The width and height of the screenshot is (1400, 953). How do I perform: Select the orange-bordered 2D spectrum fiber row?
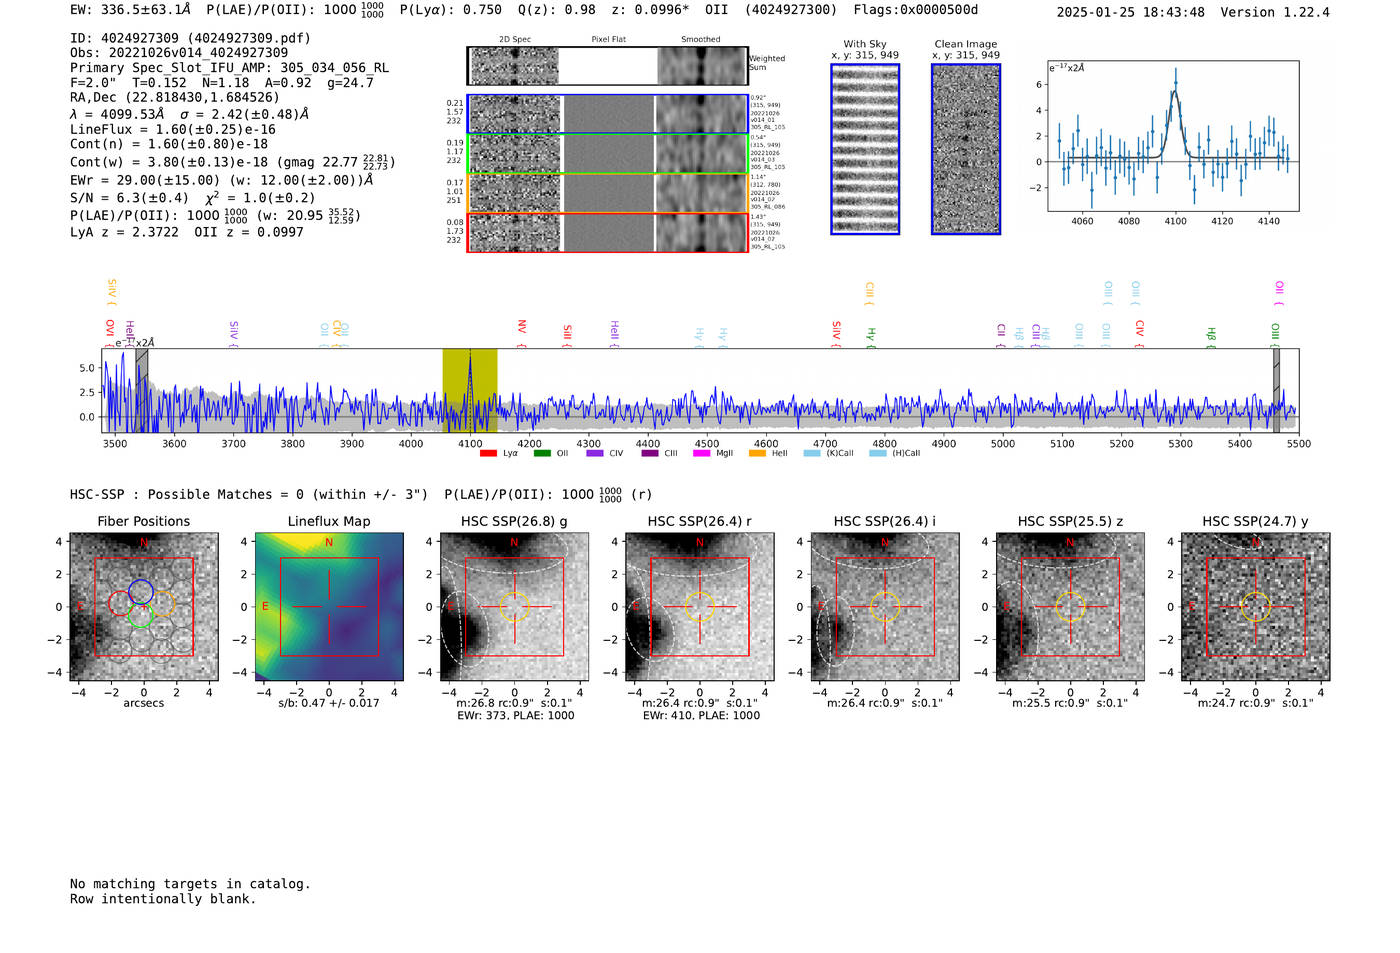[608, 193]
